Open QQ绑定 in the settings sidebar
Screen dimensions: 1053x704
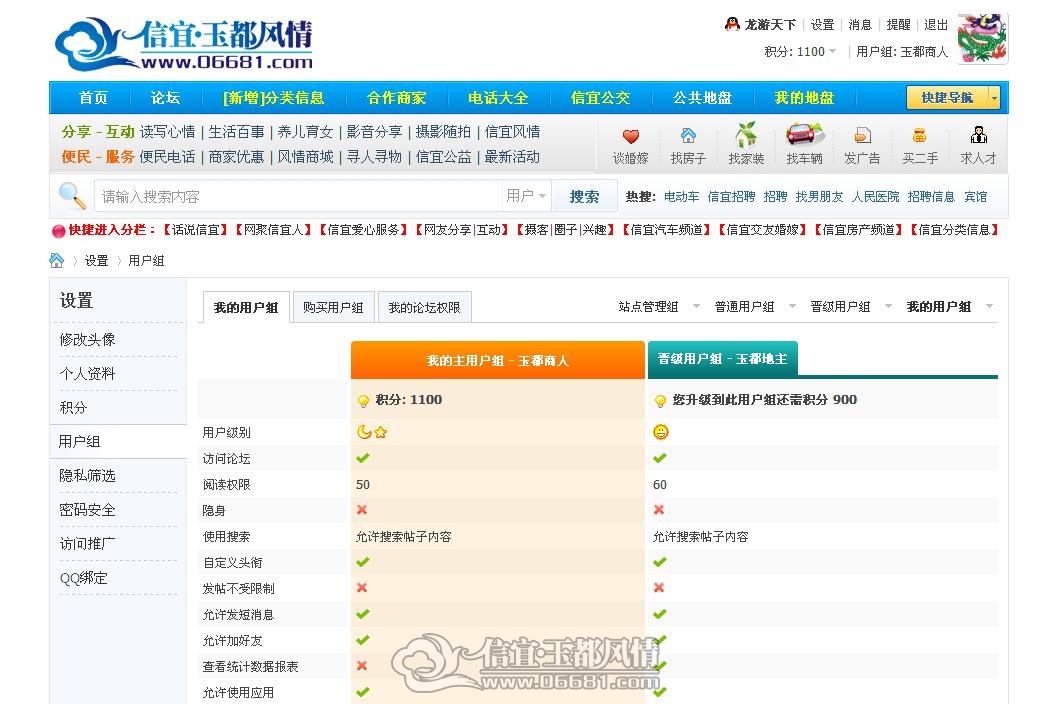(84, 578)
